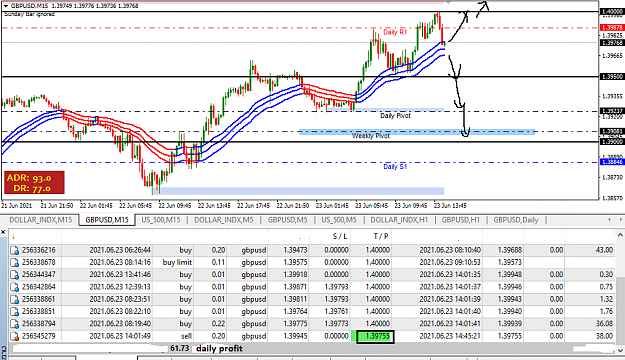Click the 61.73 daily profit total
The image size is (625, 360).
point(179,348)
